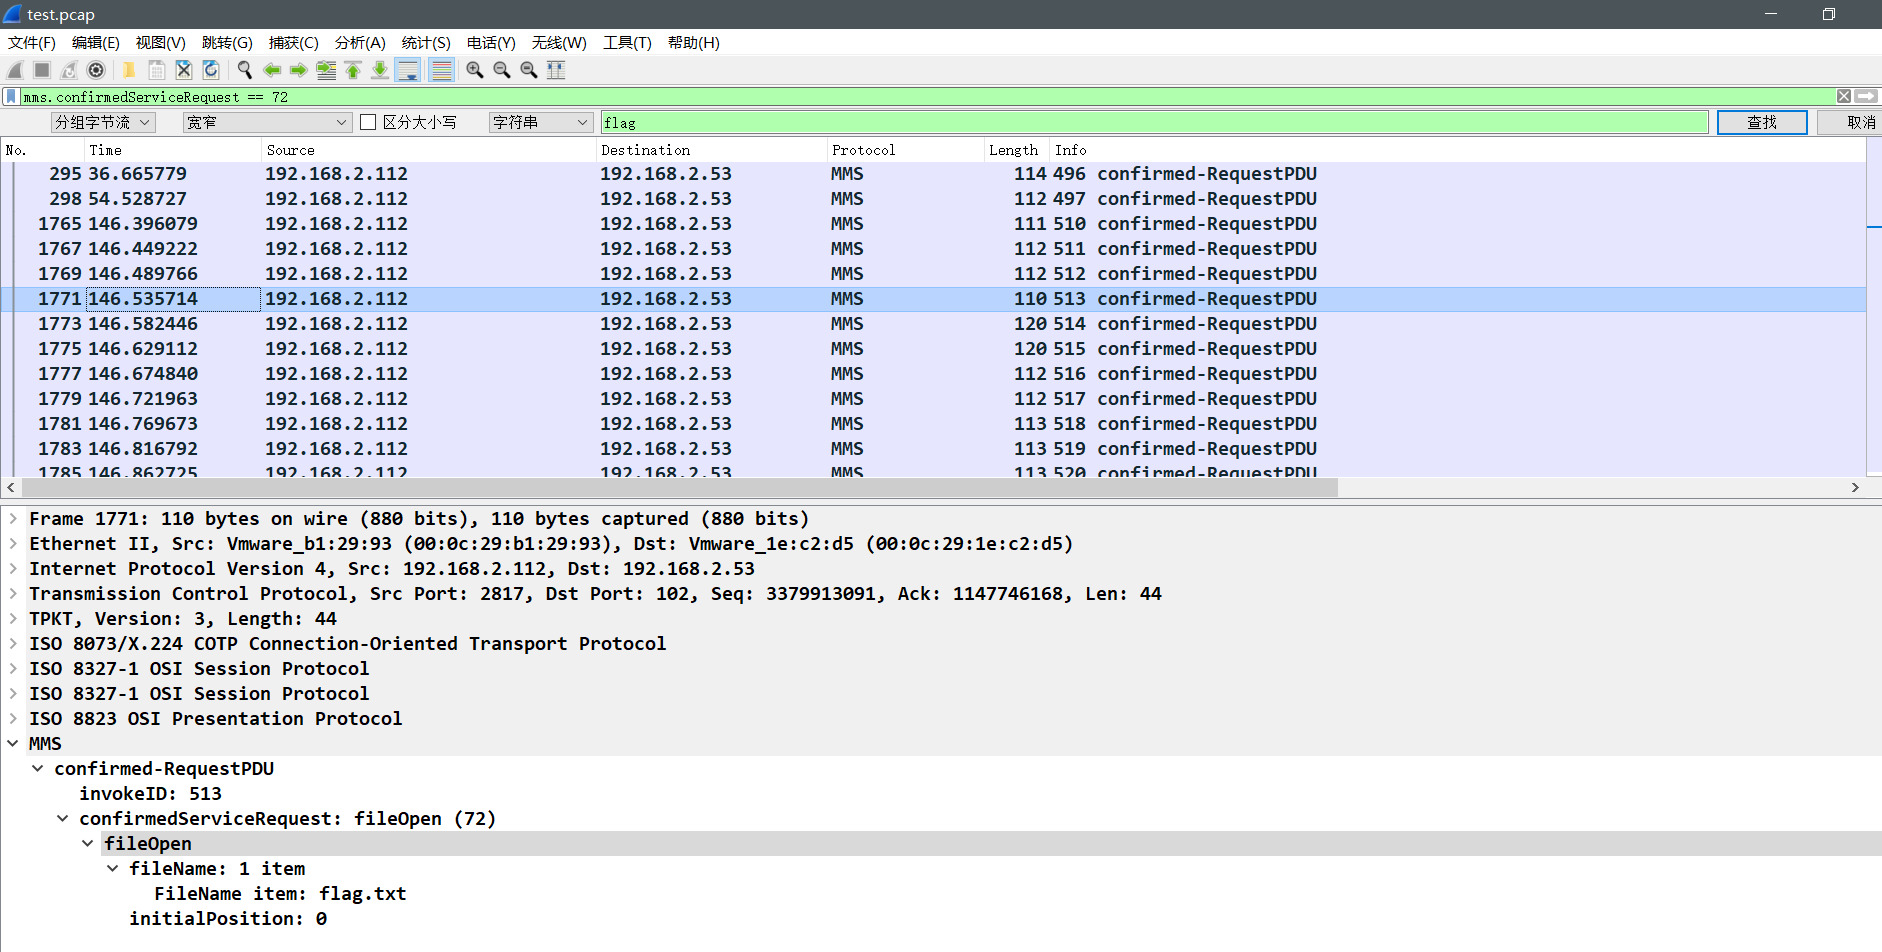This screenshot has width=1882, height=952.
Task: Open the 分析(A) menu
Action: coord(359,43)
